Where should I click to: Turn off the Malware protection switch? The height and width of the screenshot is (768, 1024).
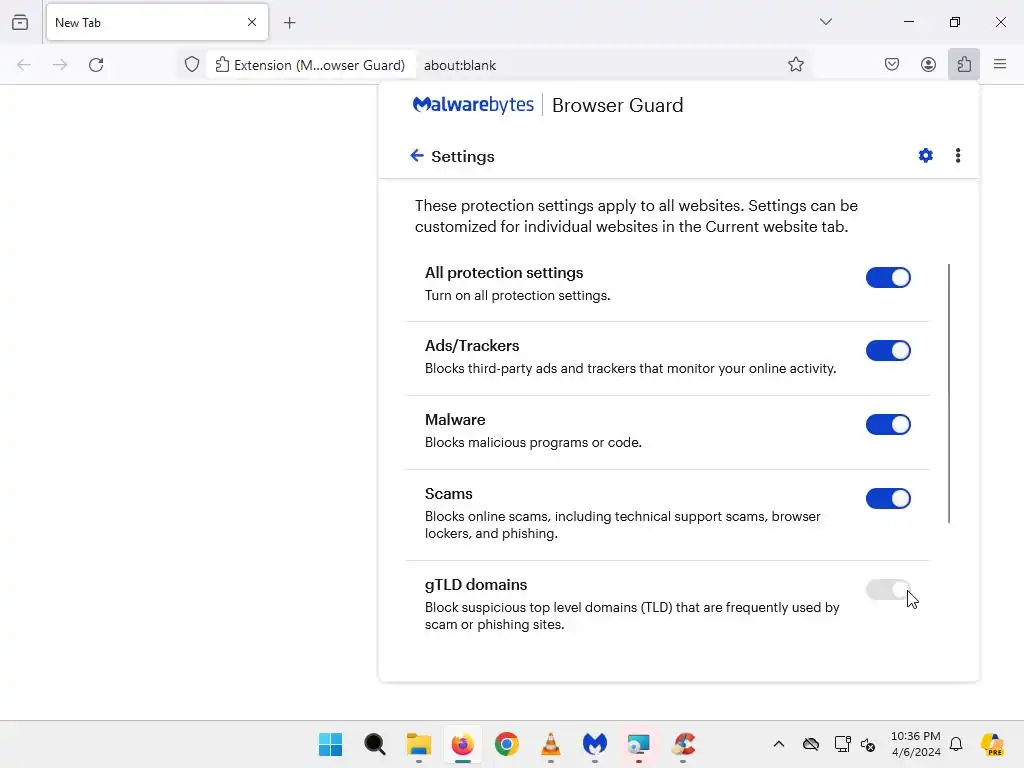(888, 424)
